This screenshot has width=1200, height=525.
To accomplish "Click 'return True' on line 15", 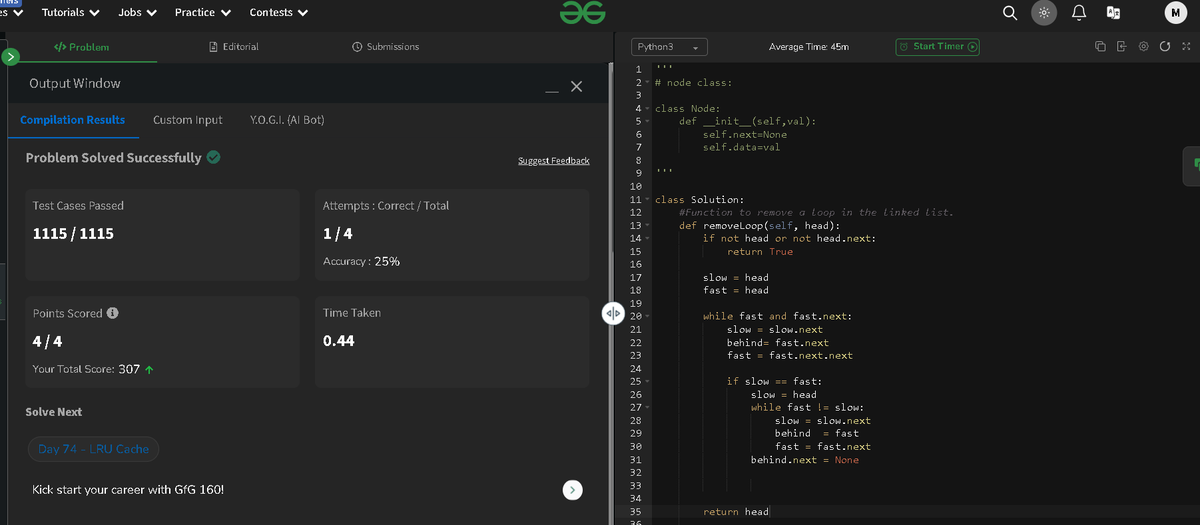I will [760, 252].
